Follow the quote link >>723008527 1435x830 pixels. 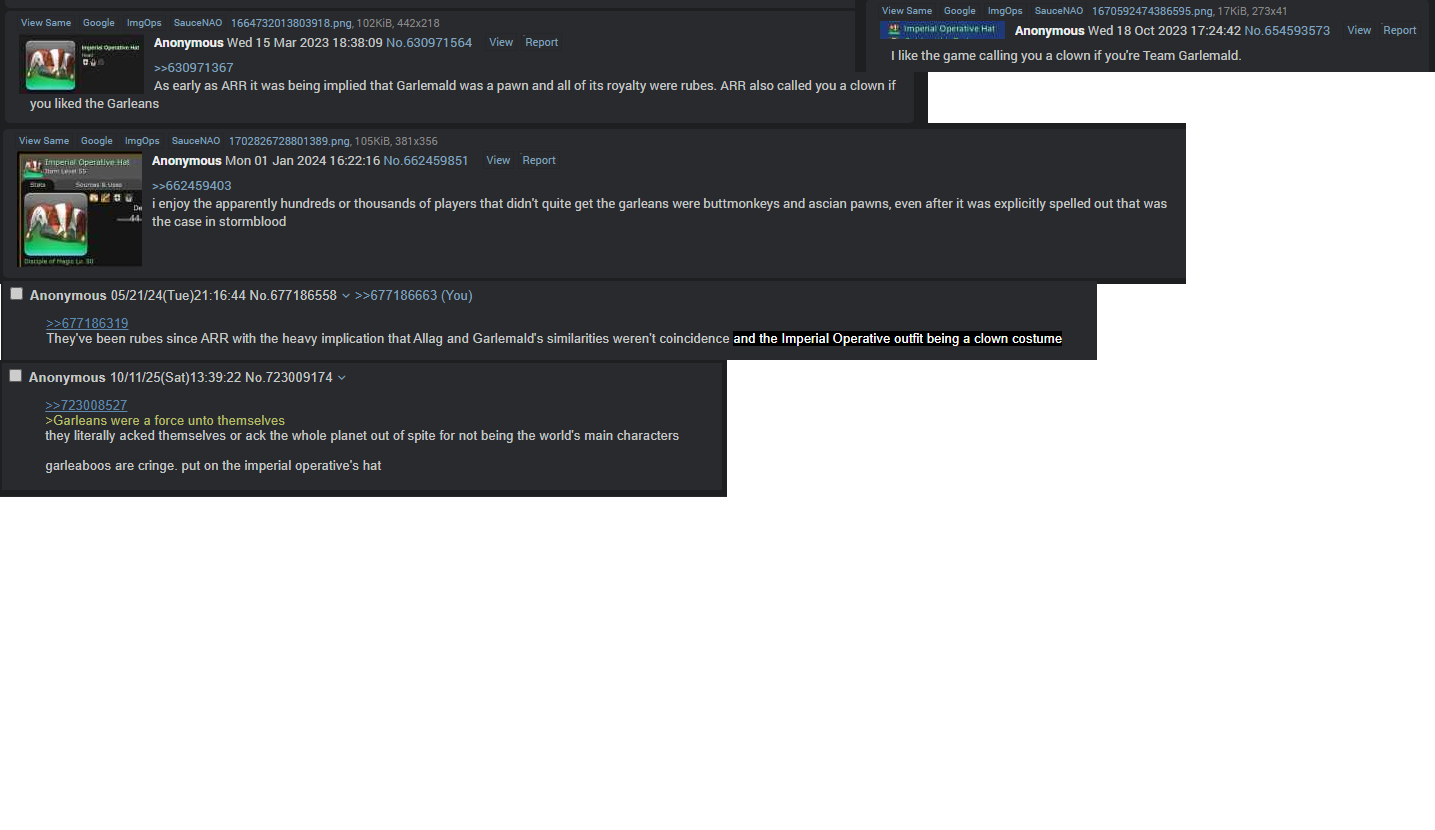tap(86, 405)
